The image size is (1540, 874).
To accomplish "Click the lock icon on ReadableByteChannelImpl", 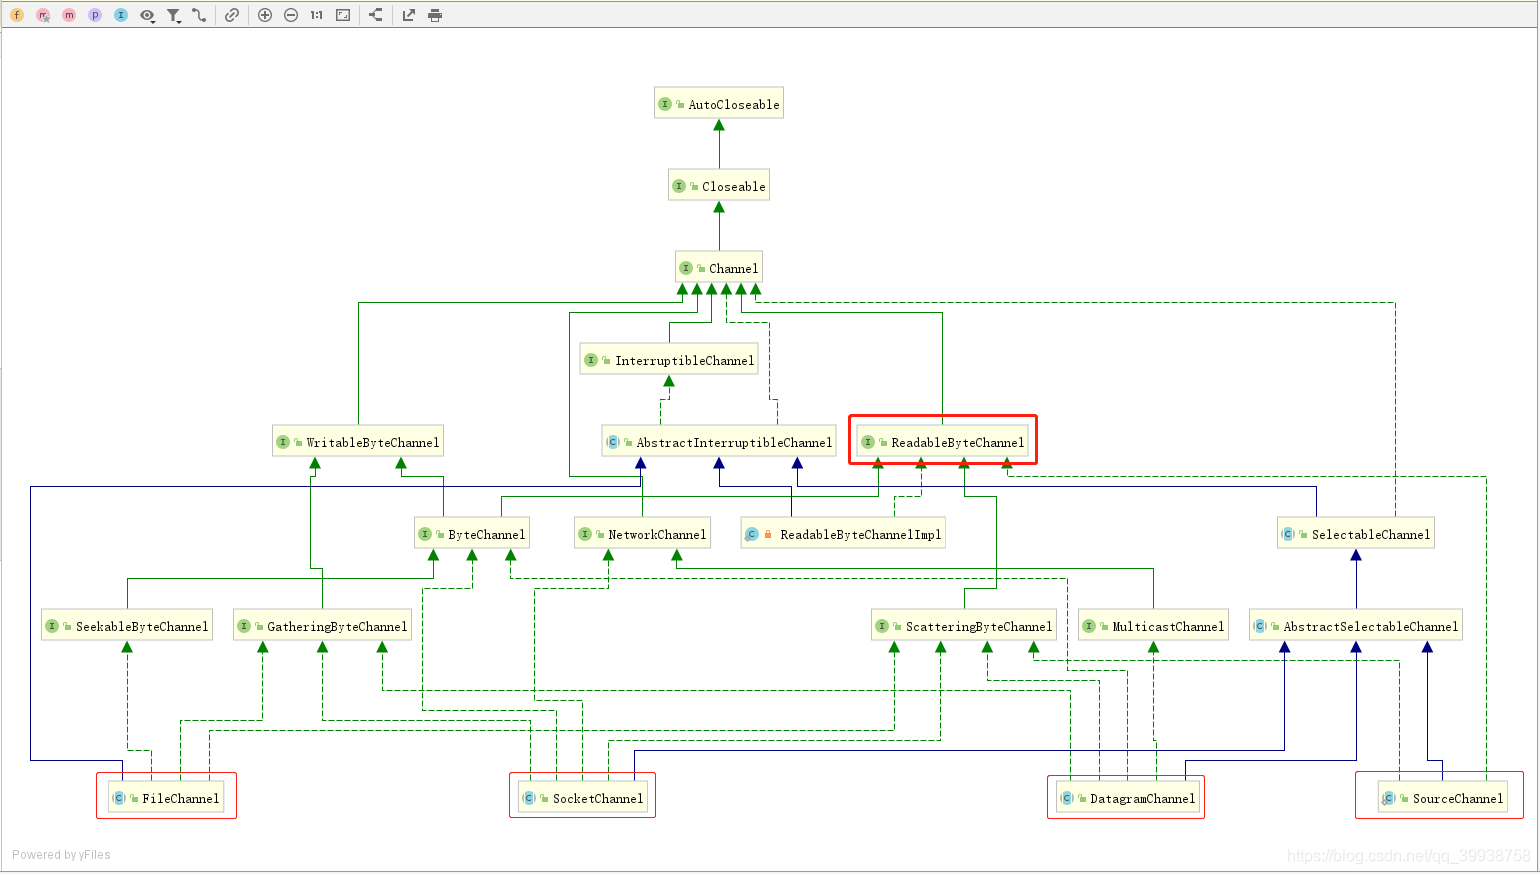I will coord(768,534).
